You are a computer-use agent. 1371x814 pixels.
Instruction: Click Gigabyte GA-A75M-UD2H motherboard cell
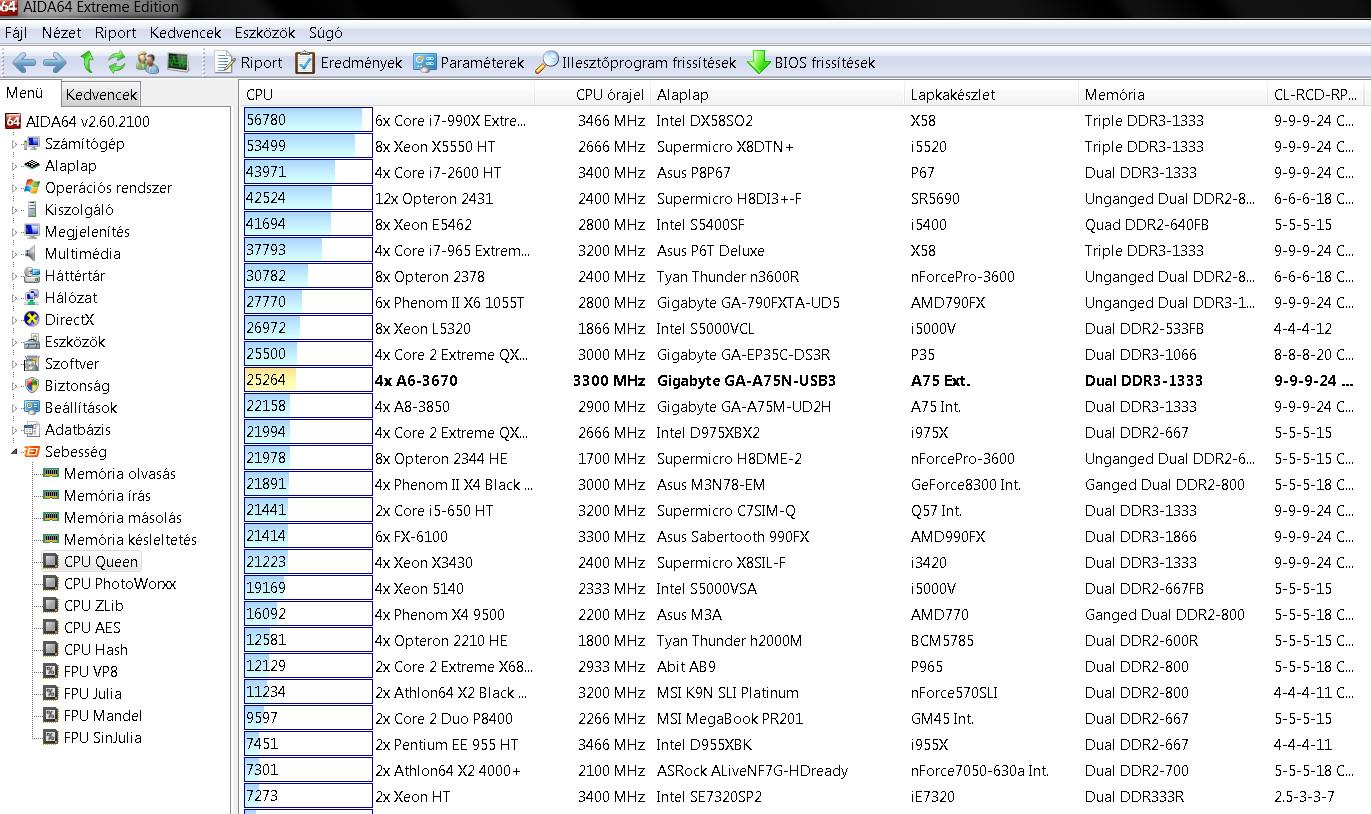coord(744,407)
